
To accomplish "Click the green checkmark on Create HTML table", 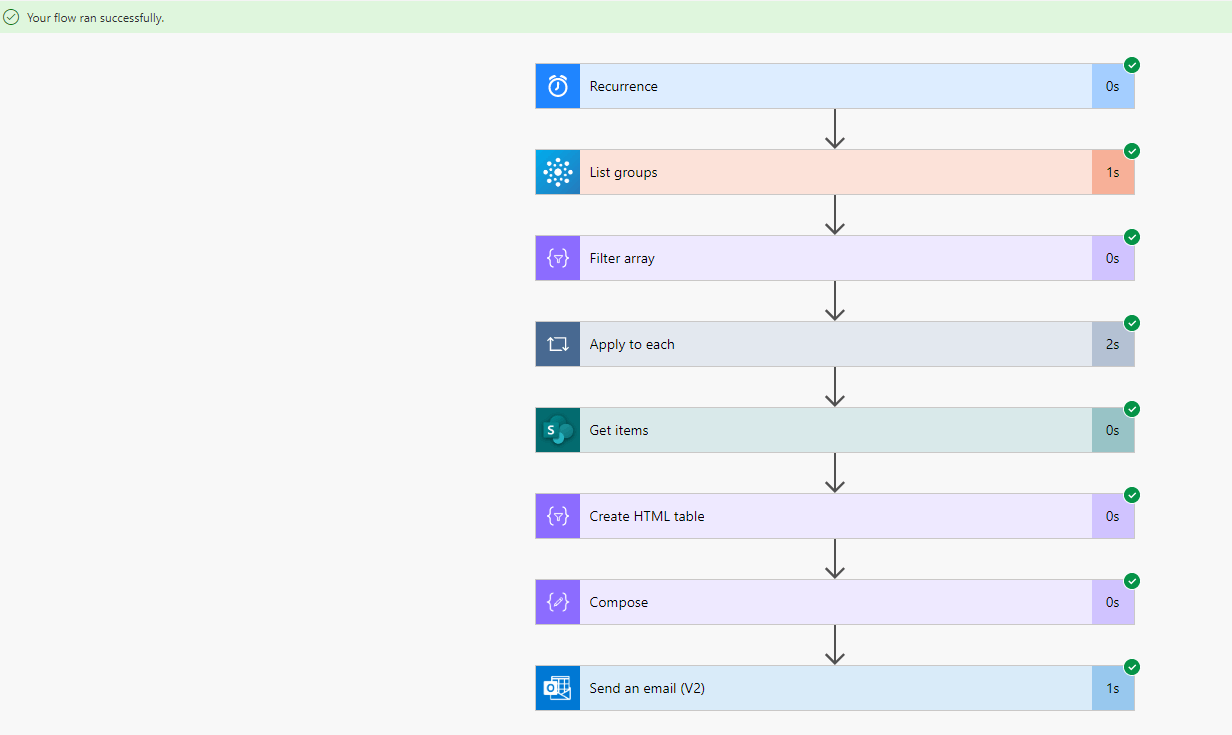I will click(1132, 495).
